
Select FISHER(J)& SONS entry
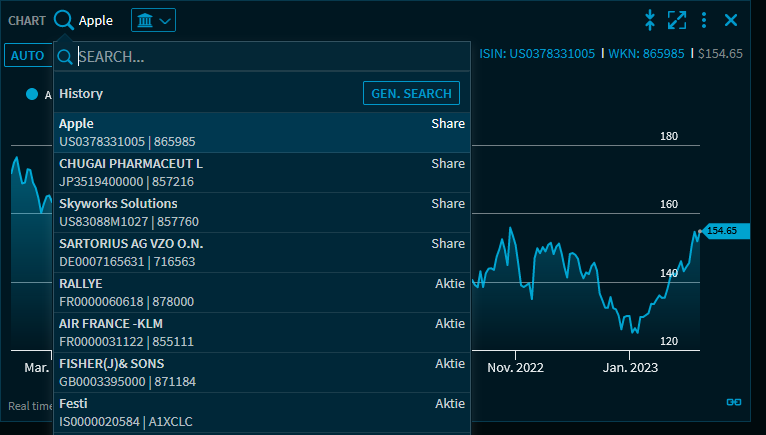[x=261, y=373]
